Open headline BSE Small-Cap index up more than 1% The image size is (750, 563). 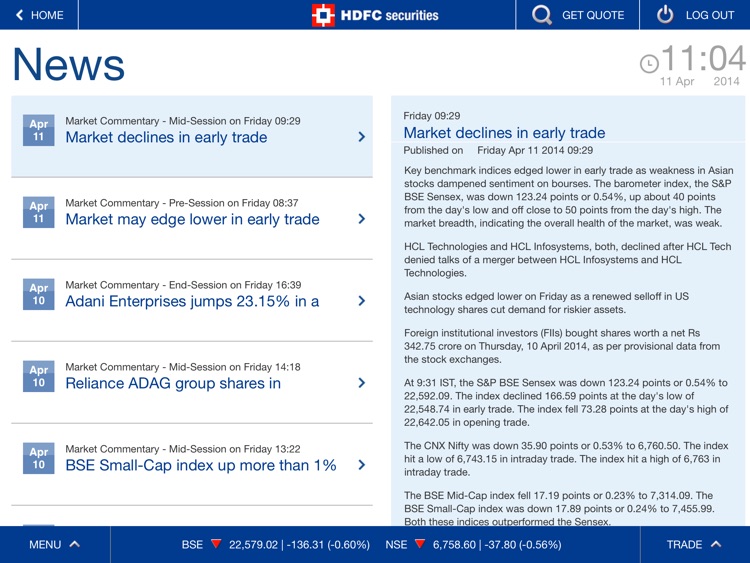[x=201, y=465]
